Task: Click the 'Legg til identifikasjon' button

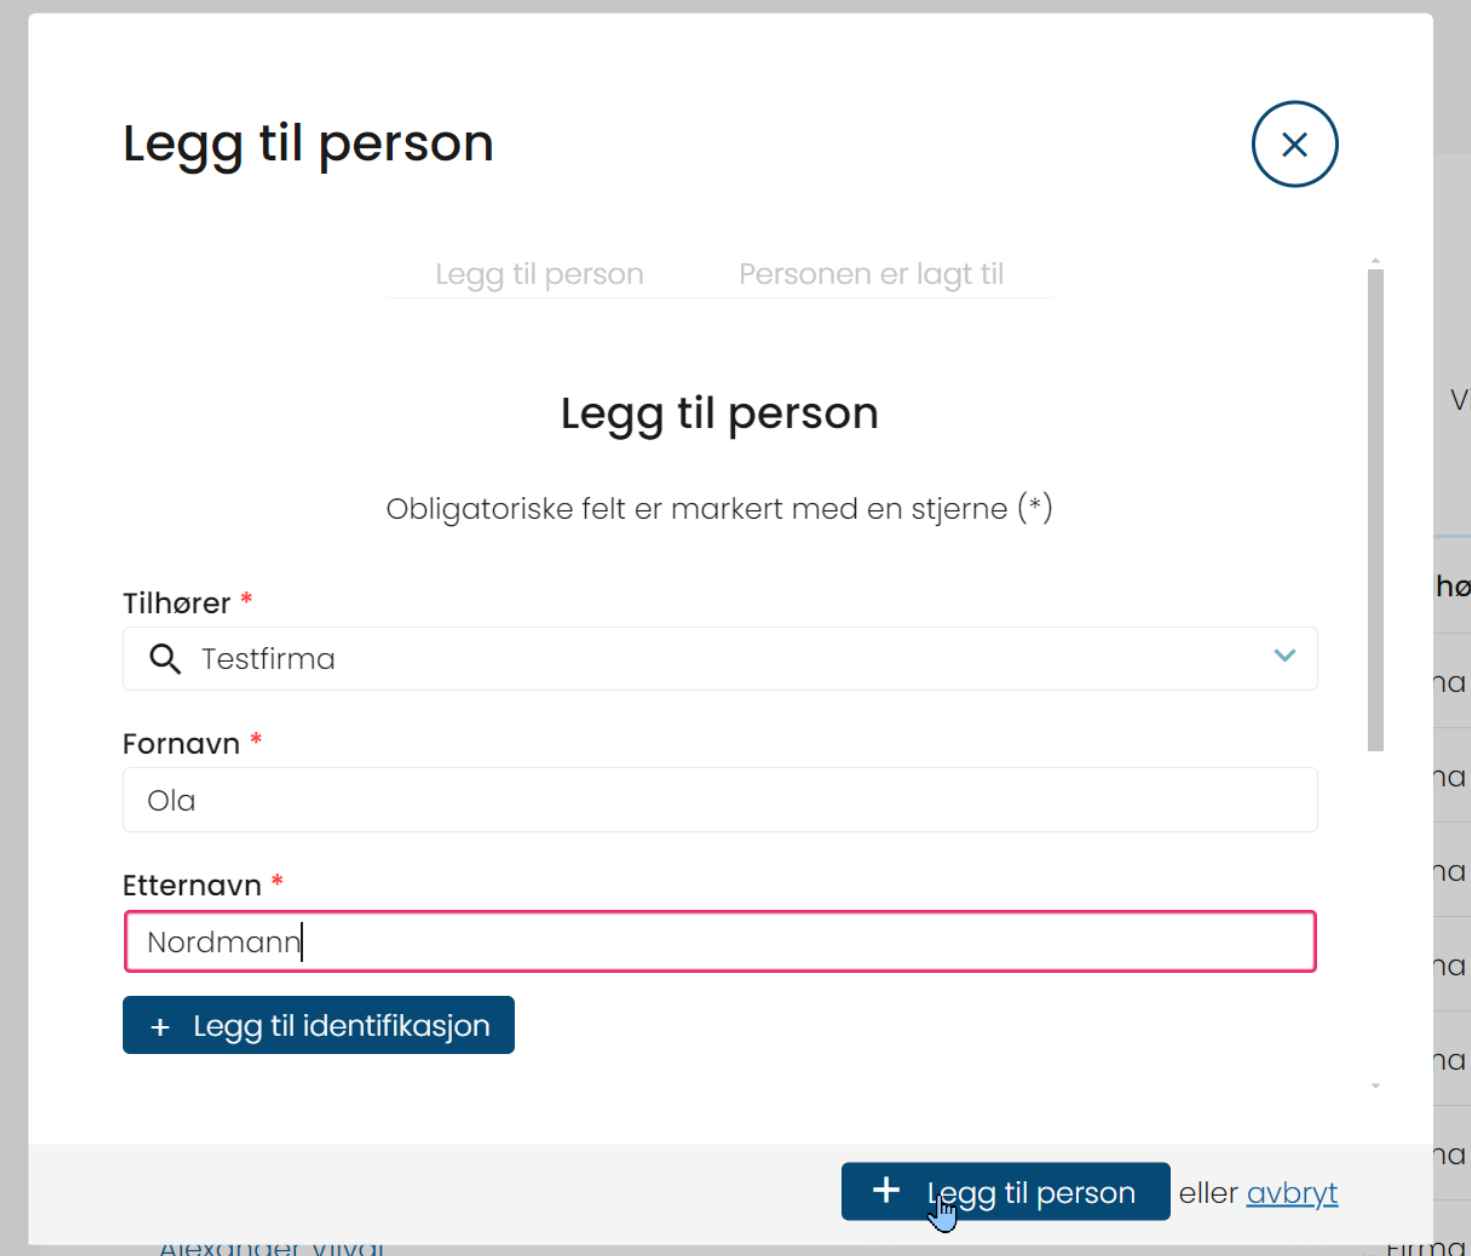Action: pos(318,1025)
